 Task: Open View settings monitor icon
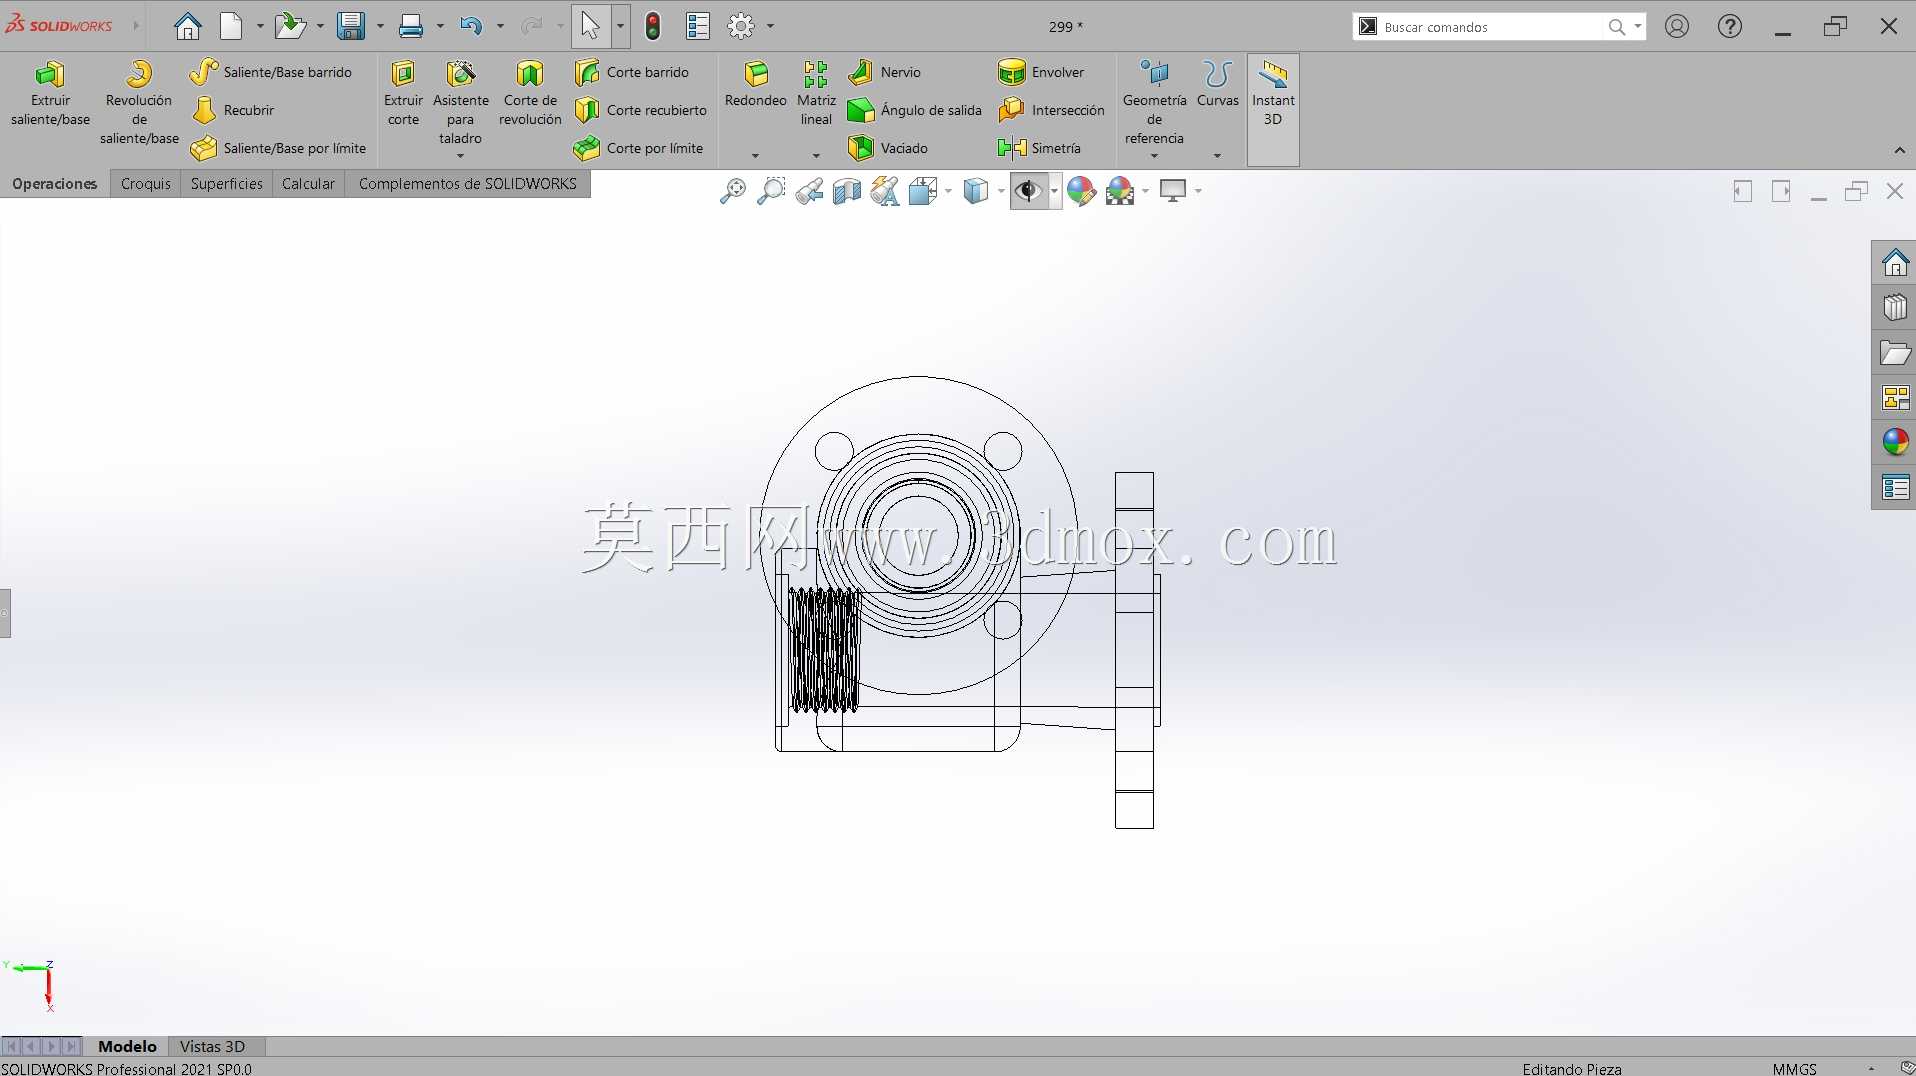coord(1173,191)
